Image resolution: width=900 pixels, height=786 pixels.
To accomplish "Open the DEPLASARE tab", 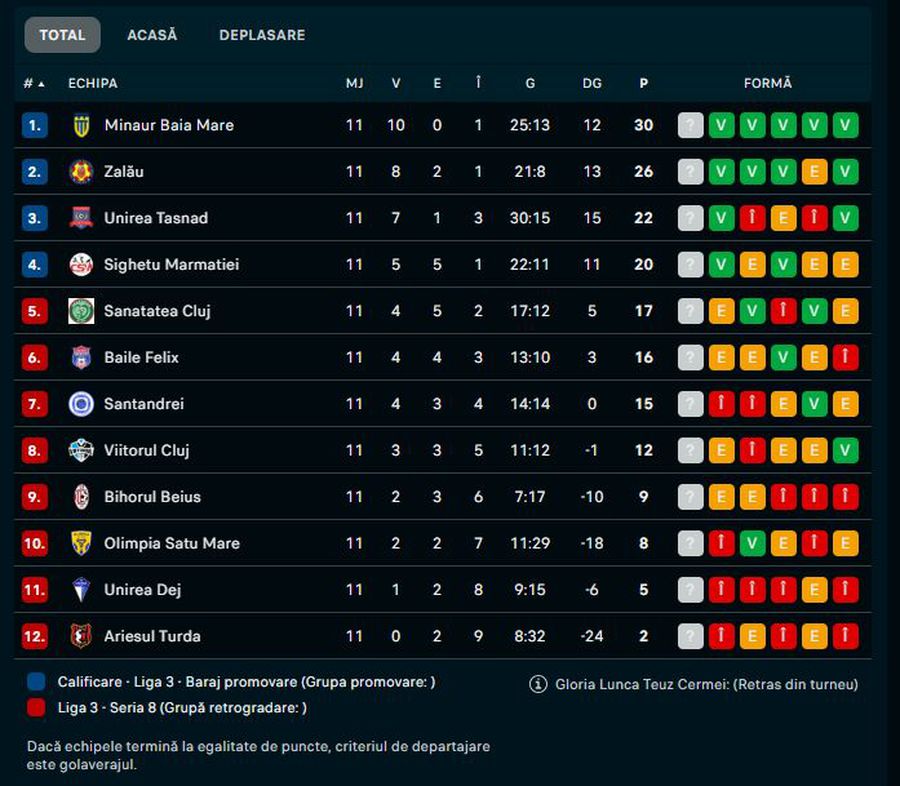I will pyautogui.click(x=262, y=34).
